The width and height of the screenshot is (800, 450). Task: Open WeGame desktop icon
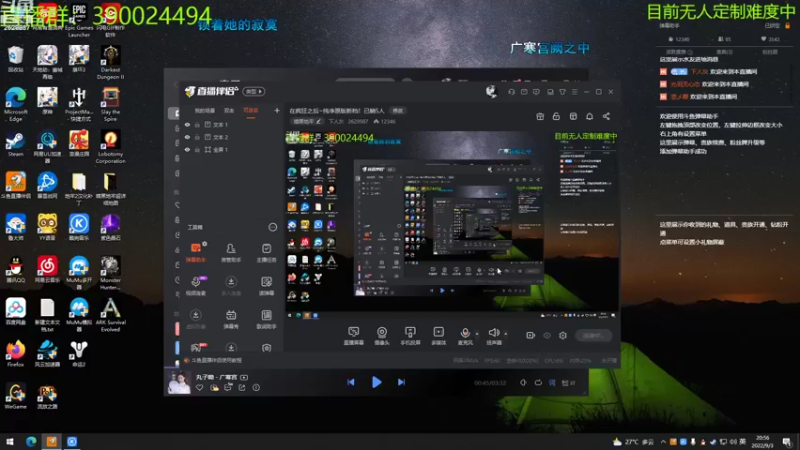[15, 396]
